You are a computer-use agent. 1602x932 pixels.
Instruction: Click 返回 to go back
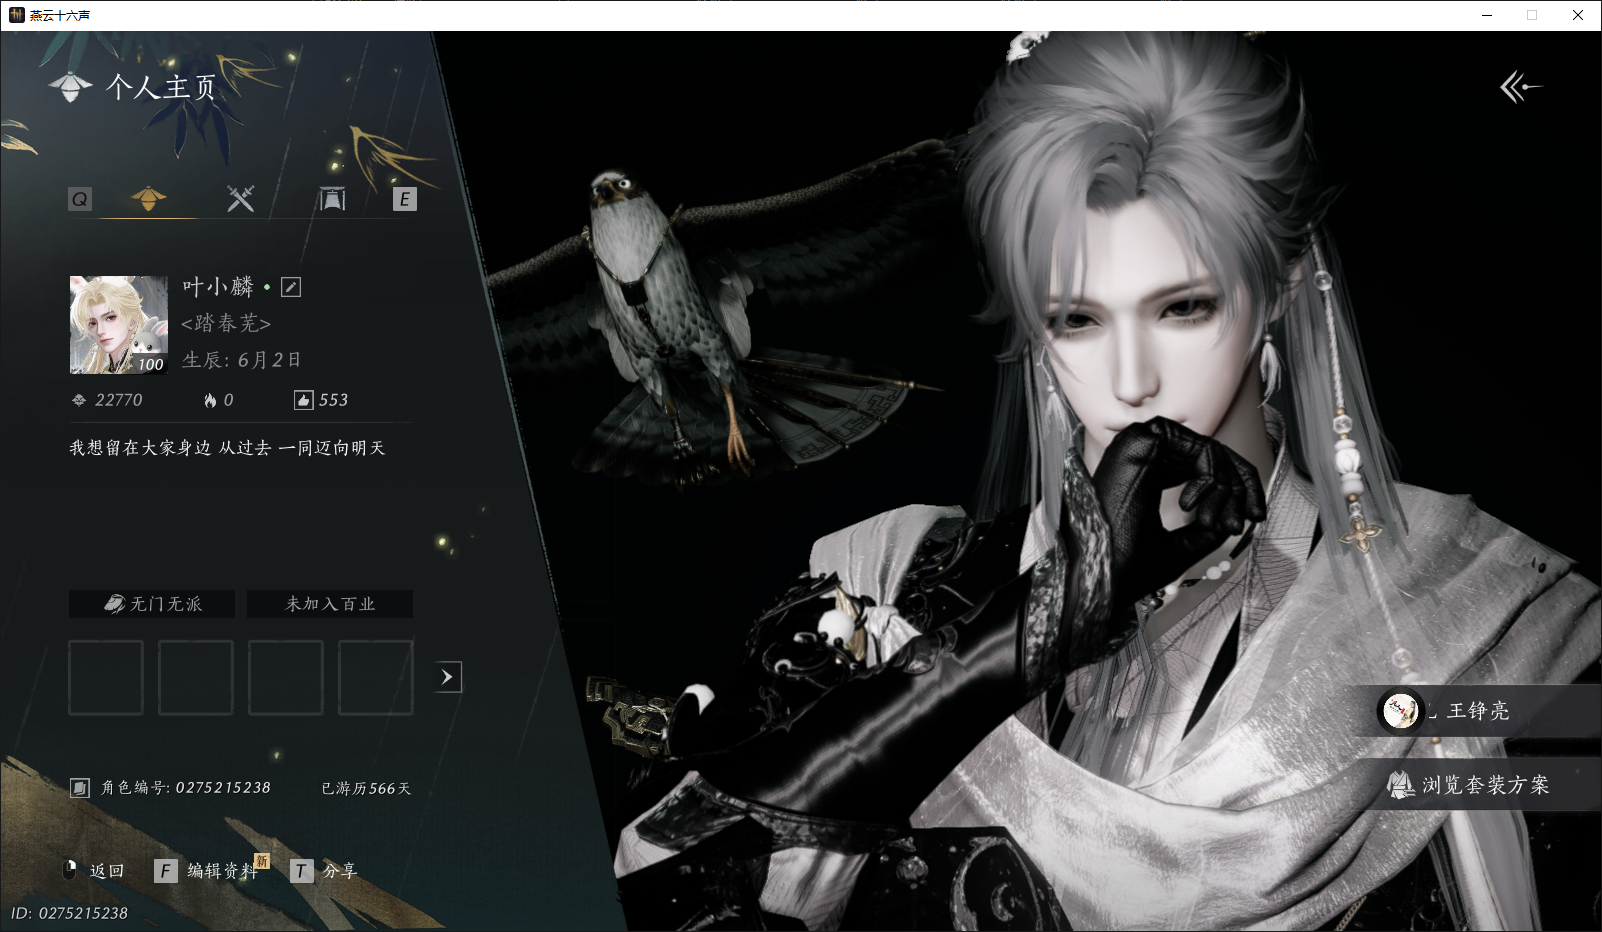95,871
